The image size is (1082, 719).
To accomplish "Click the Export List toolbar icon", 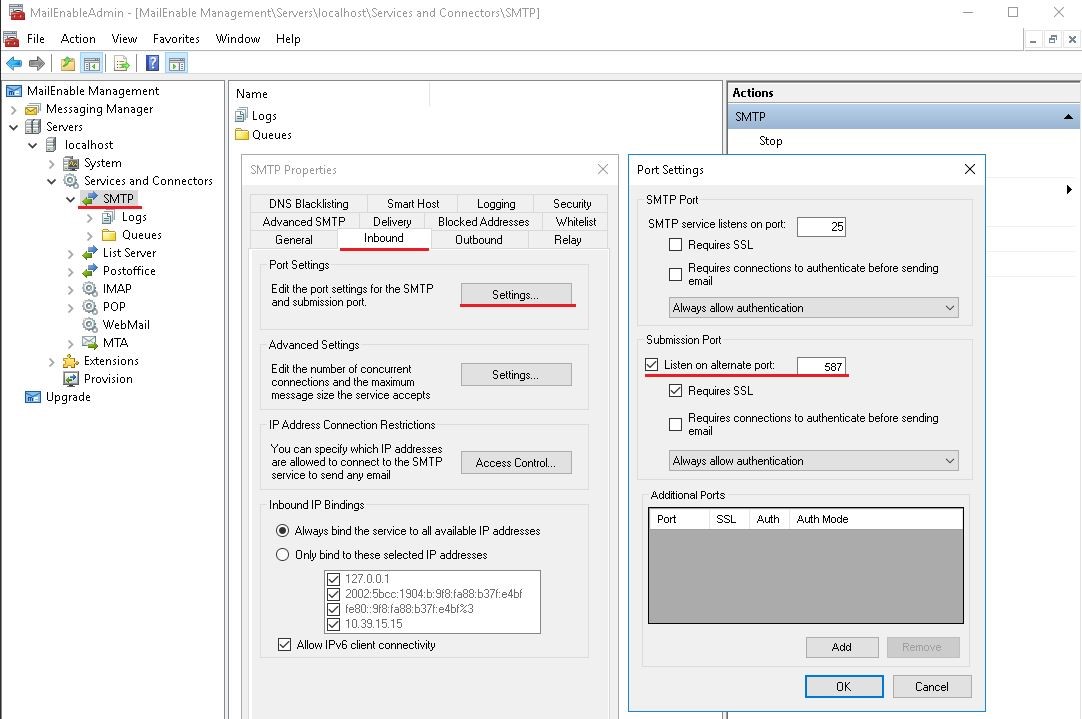I will [122, 62].
